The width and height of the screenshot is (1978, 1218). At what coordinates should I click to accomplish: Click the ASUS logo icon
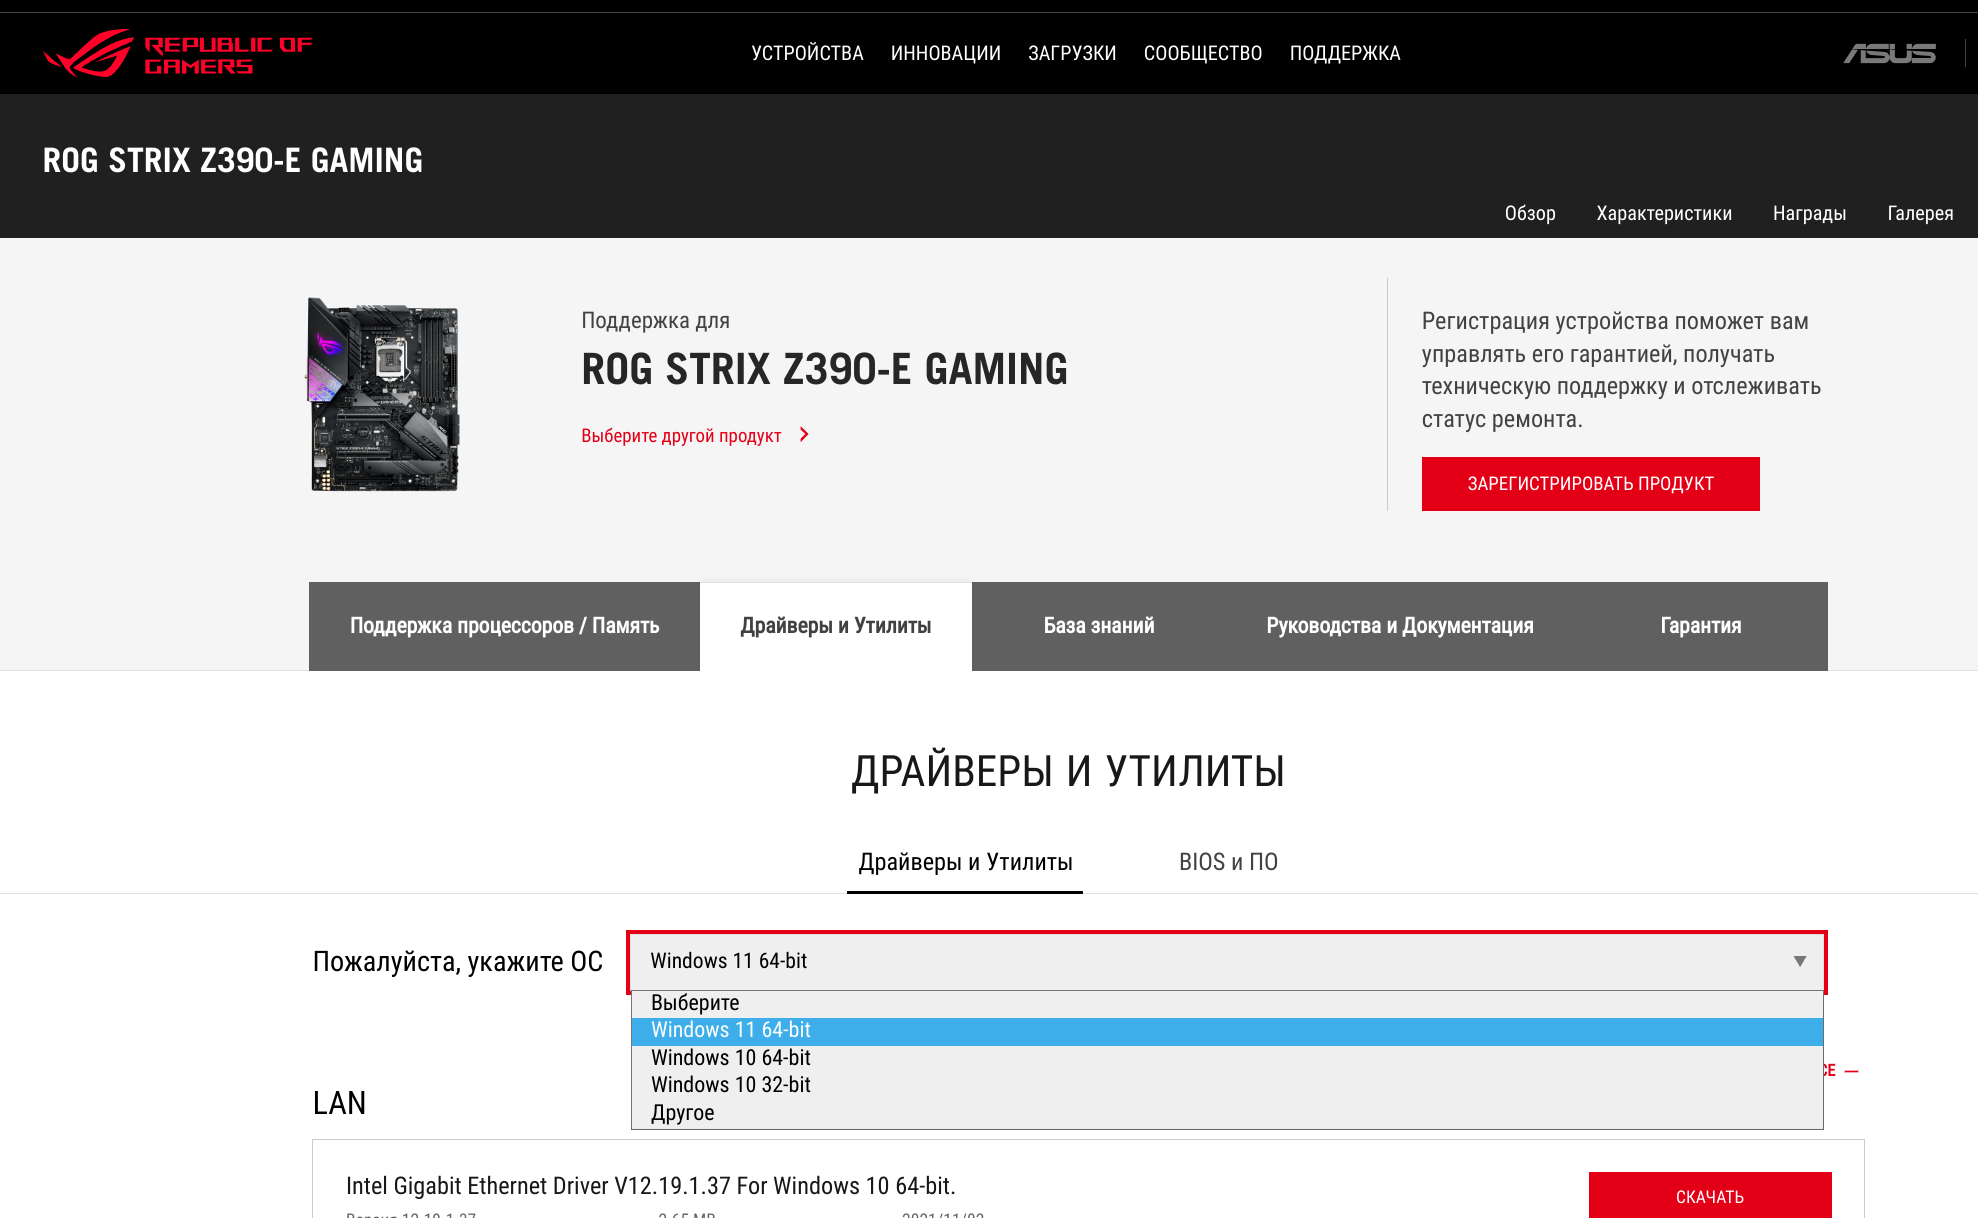[x=1889, y=53]
